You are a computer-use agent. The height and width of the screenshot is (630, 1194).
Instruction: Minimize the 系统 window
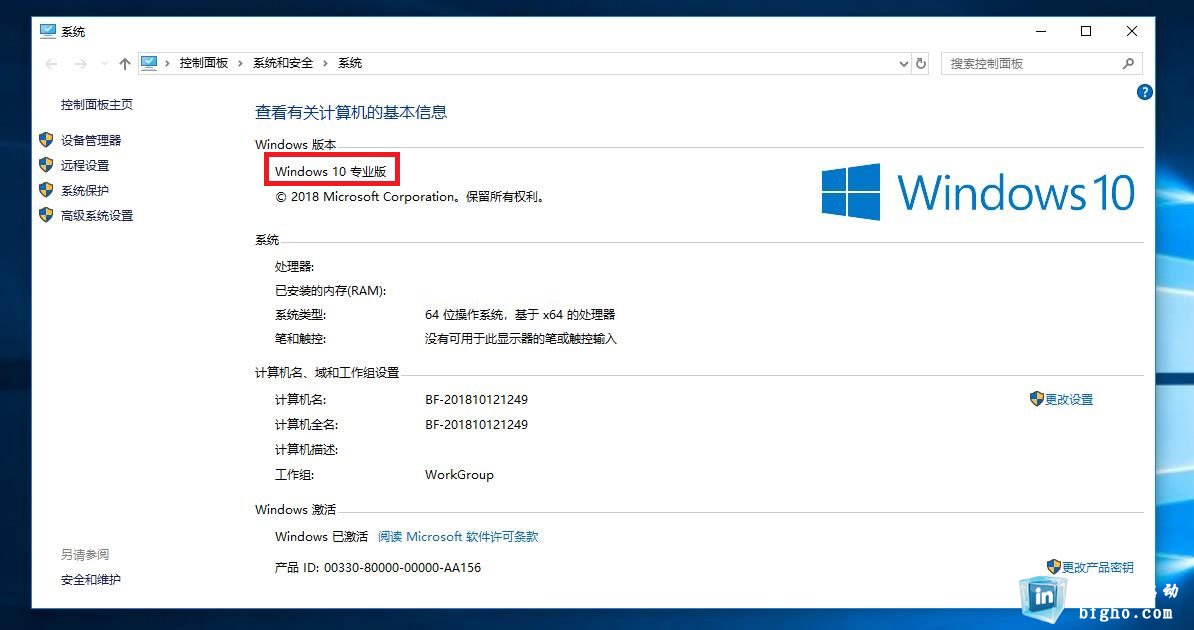click(1041, 31)
